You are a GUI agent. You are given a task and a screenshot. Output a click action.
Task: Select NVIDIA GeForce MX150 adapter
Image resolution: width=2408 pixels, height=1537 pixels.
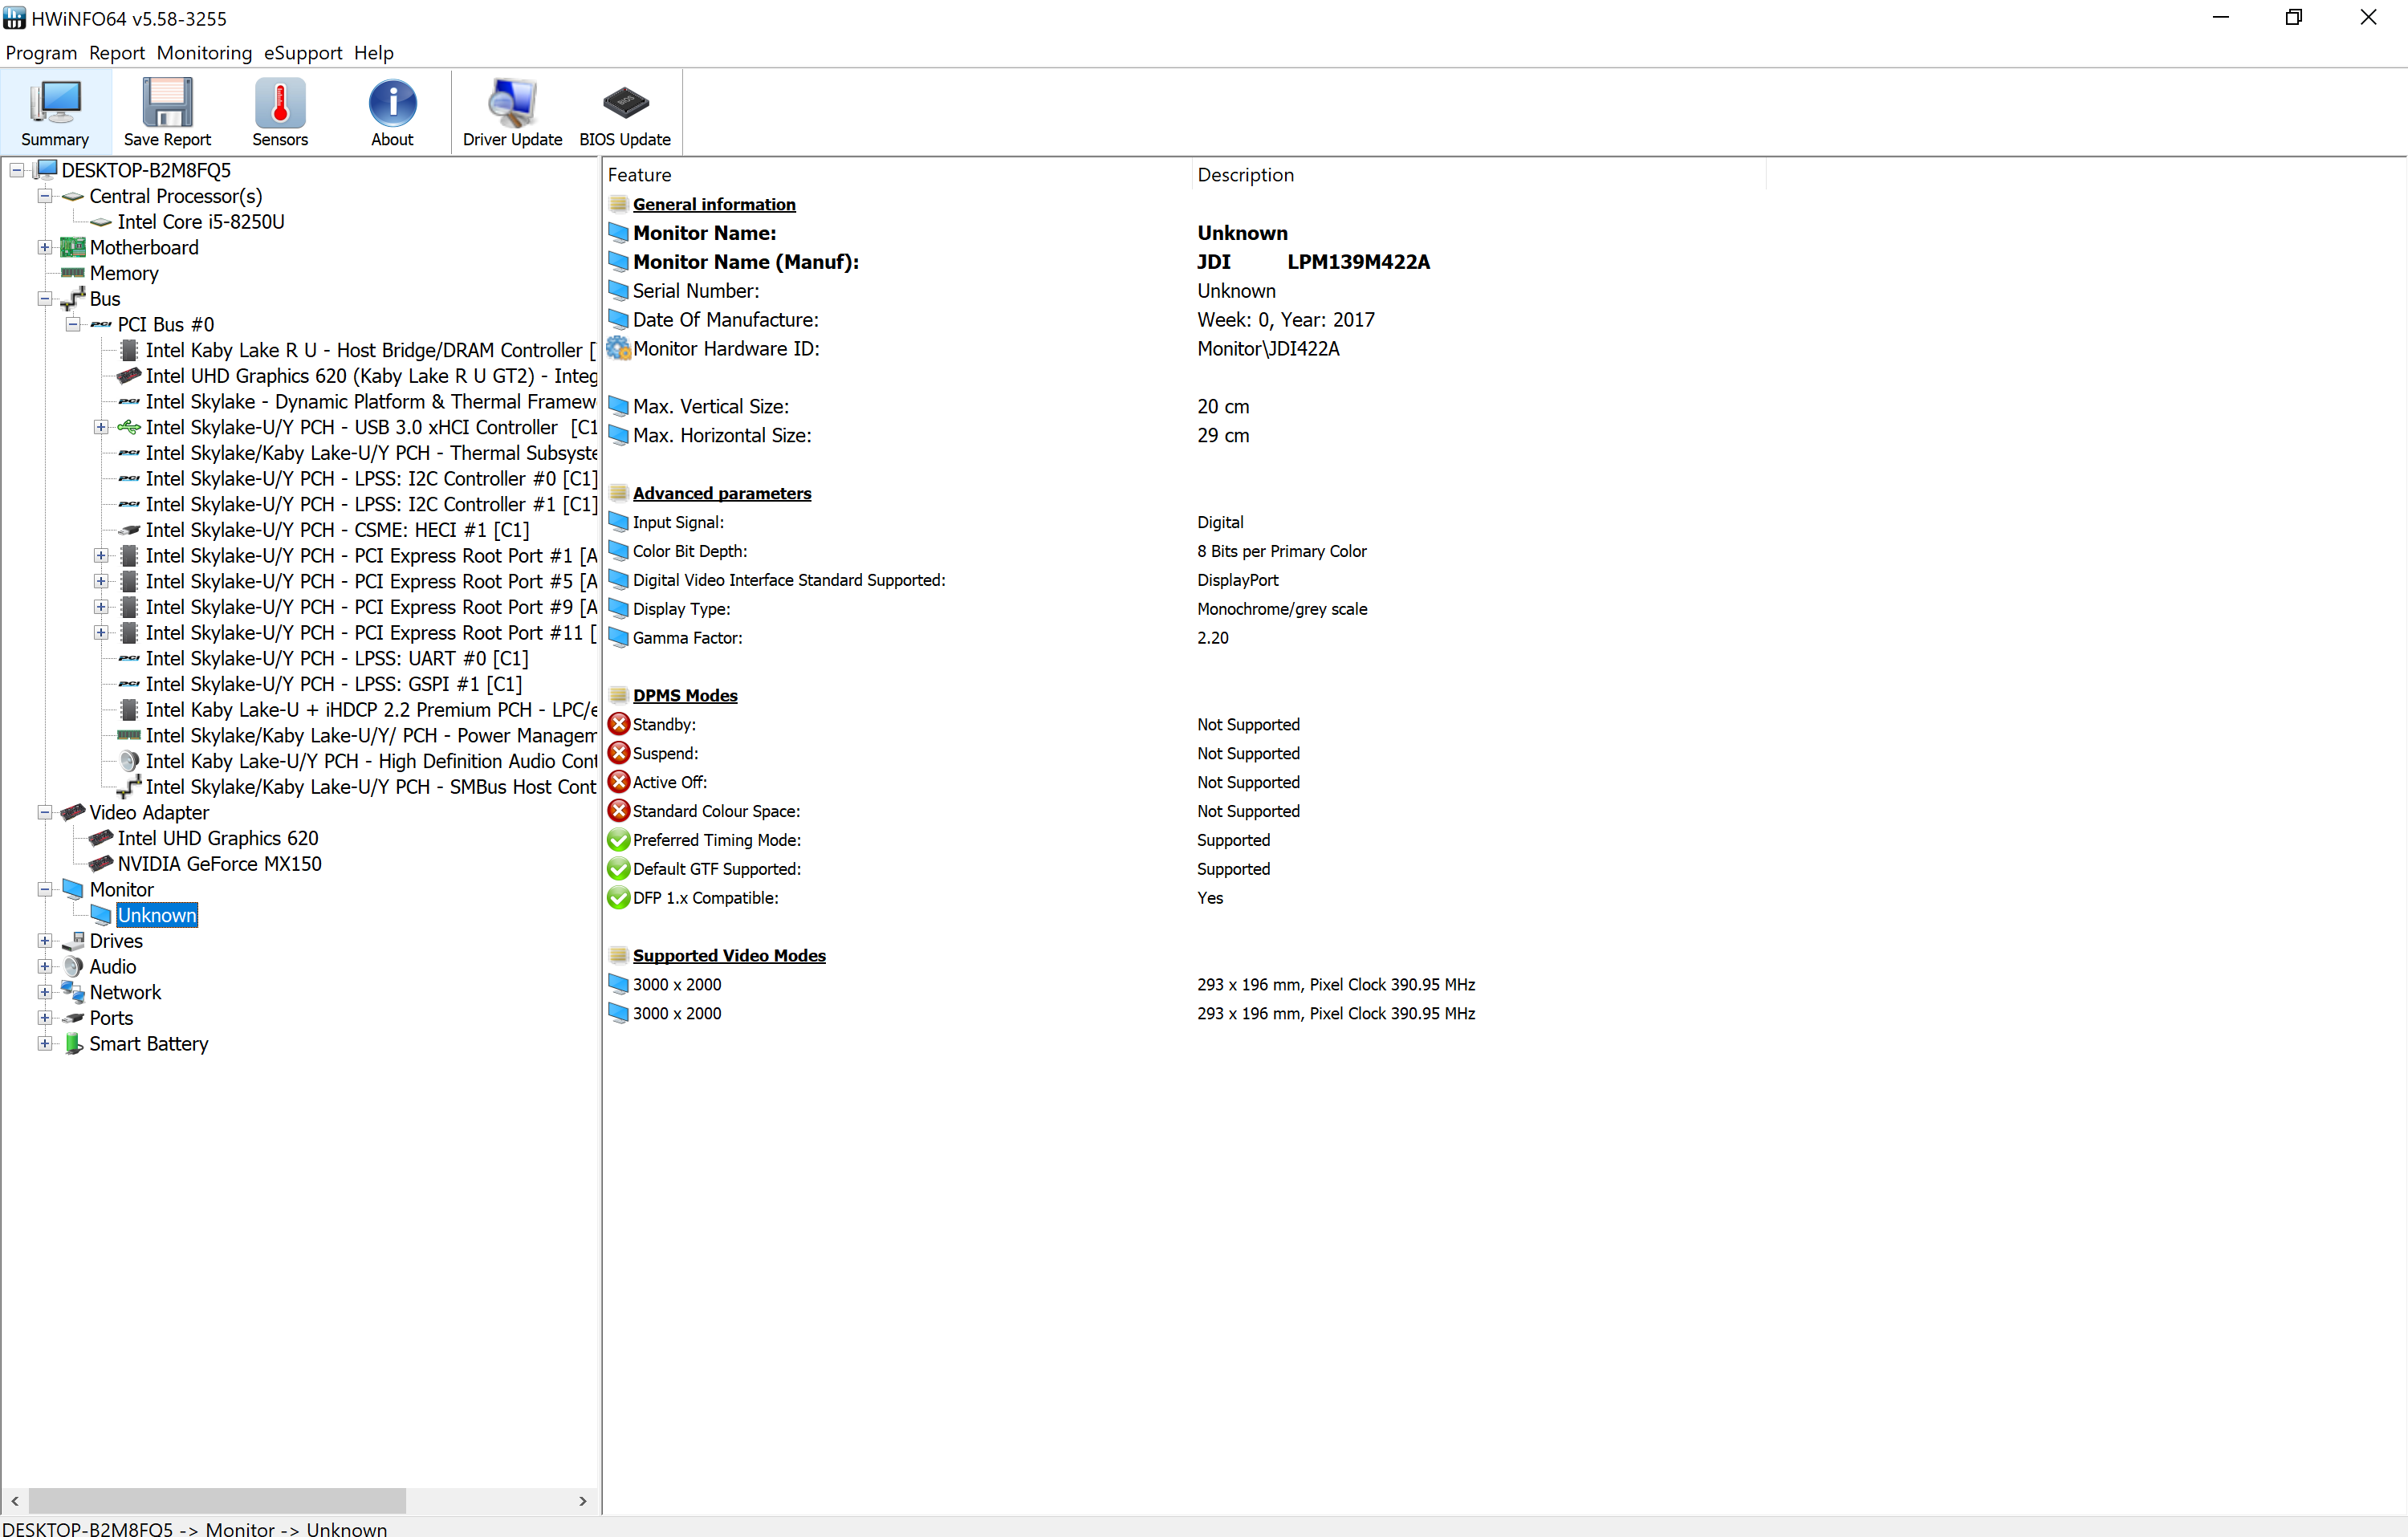click(x=219, y=864)
